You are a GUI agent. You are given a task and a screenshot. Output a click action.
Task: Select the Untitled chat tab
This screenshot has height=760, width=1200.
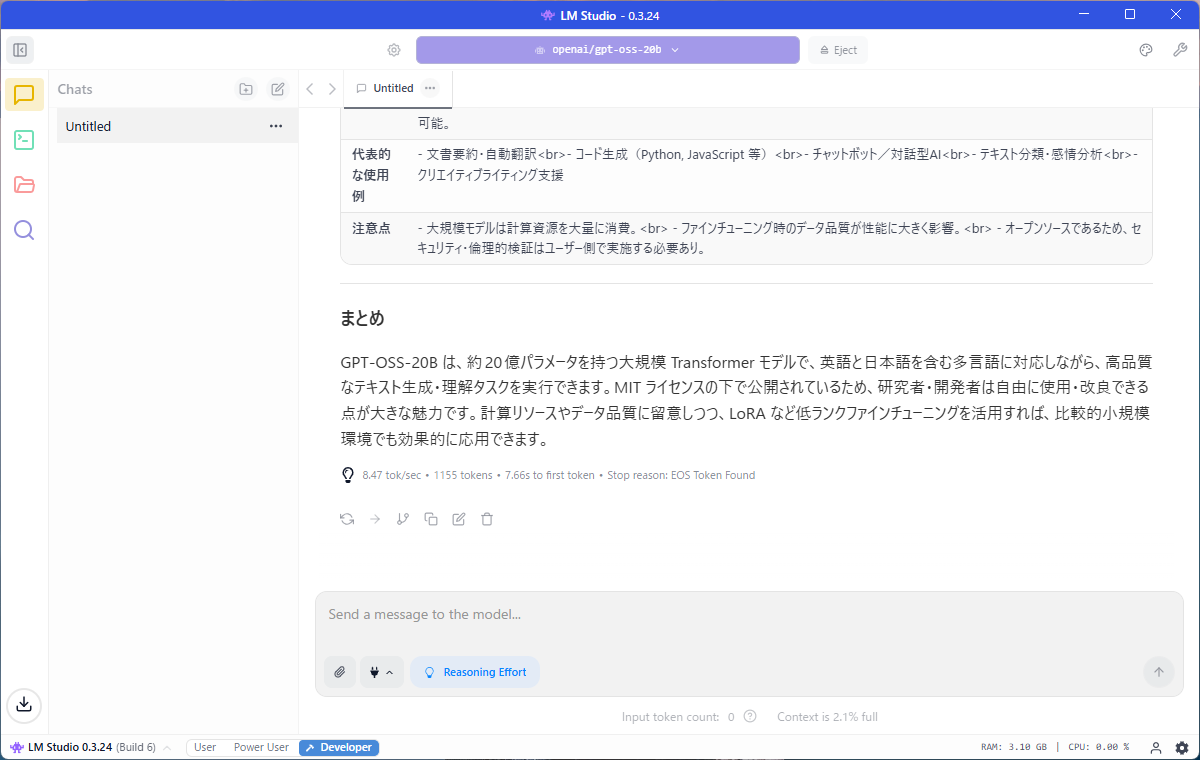(x=392, y=88)
